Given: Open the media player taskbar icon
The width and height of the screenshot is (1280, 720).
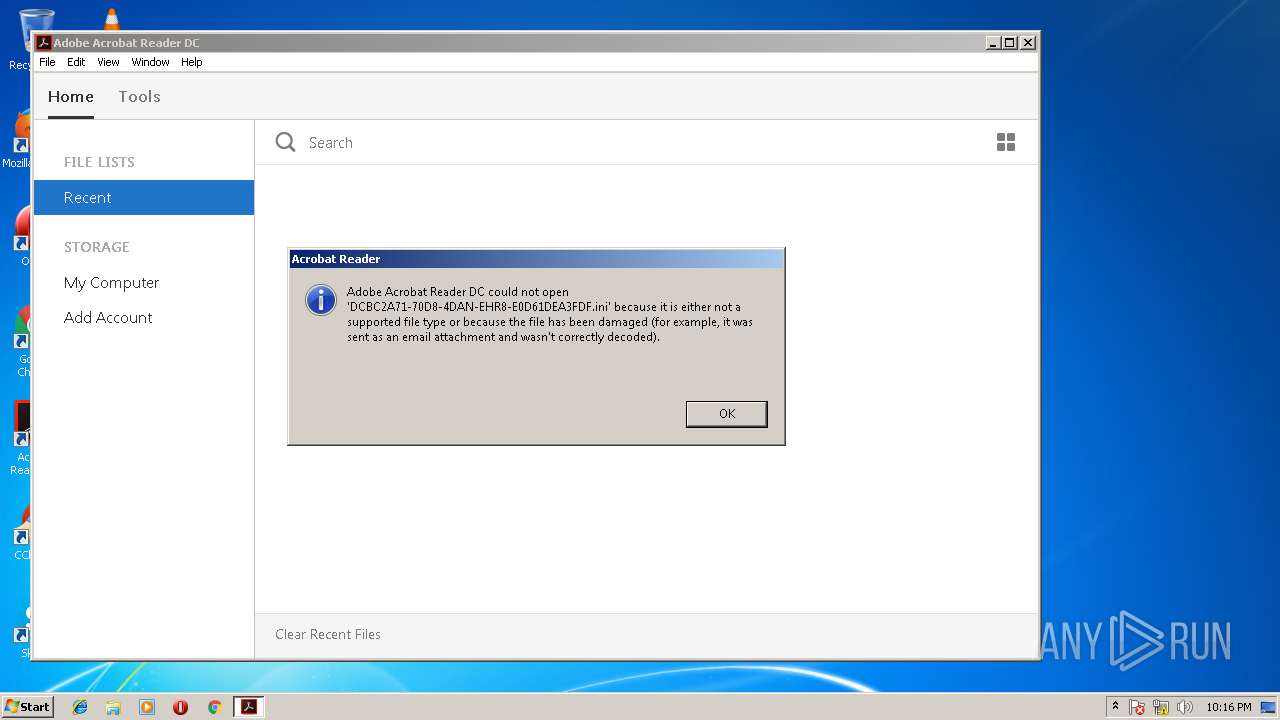Looking at the screenshot, I should tap(147, 707).
